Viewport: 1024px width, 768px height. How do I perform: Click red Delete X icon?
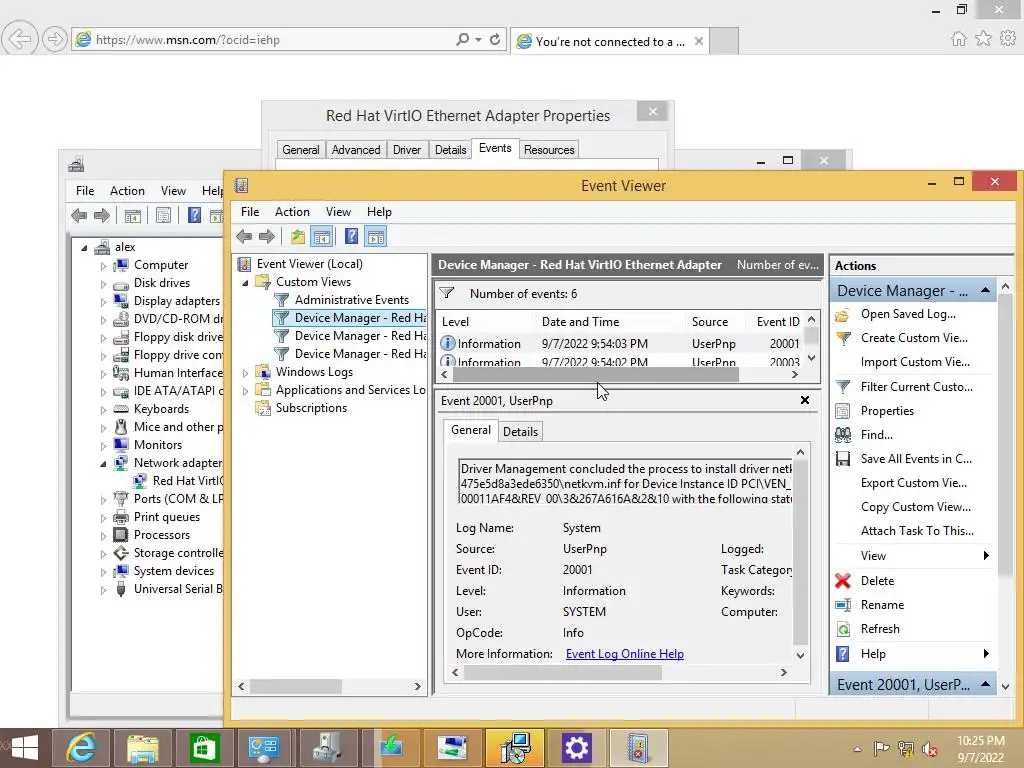click(843, 581)
